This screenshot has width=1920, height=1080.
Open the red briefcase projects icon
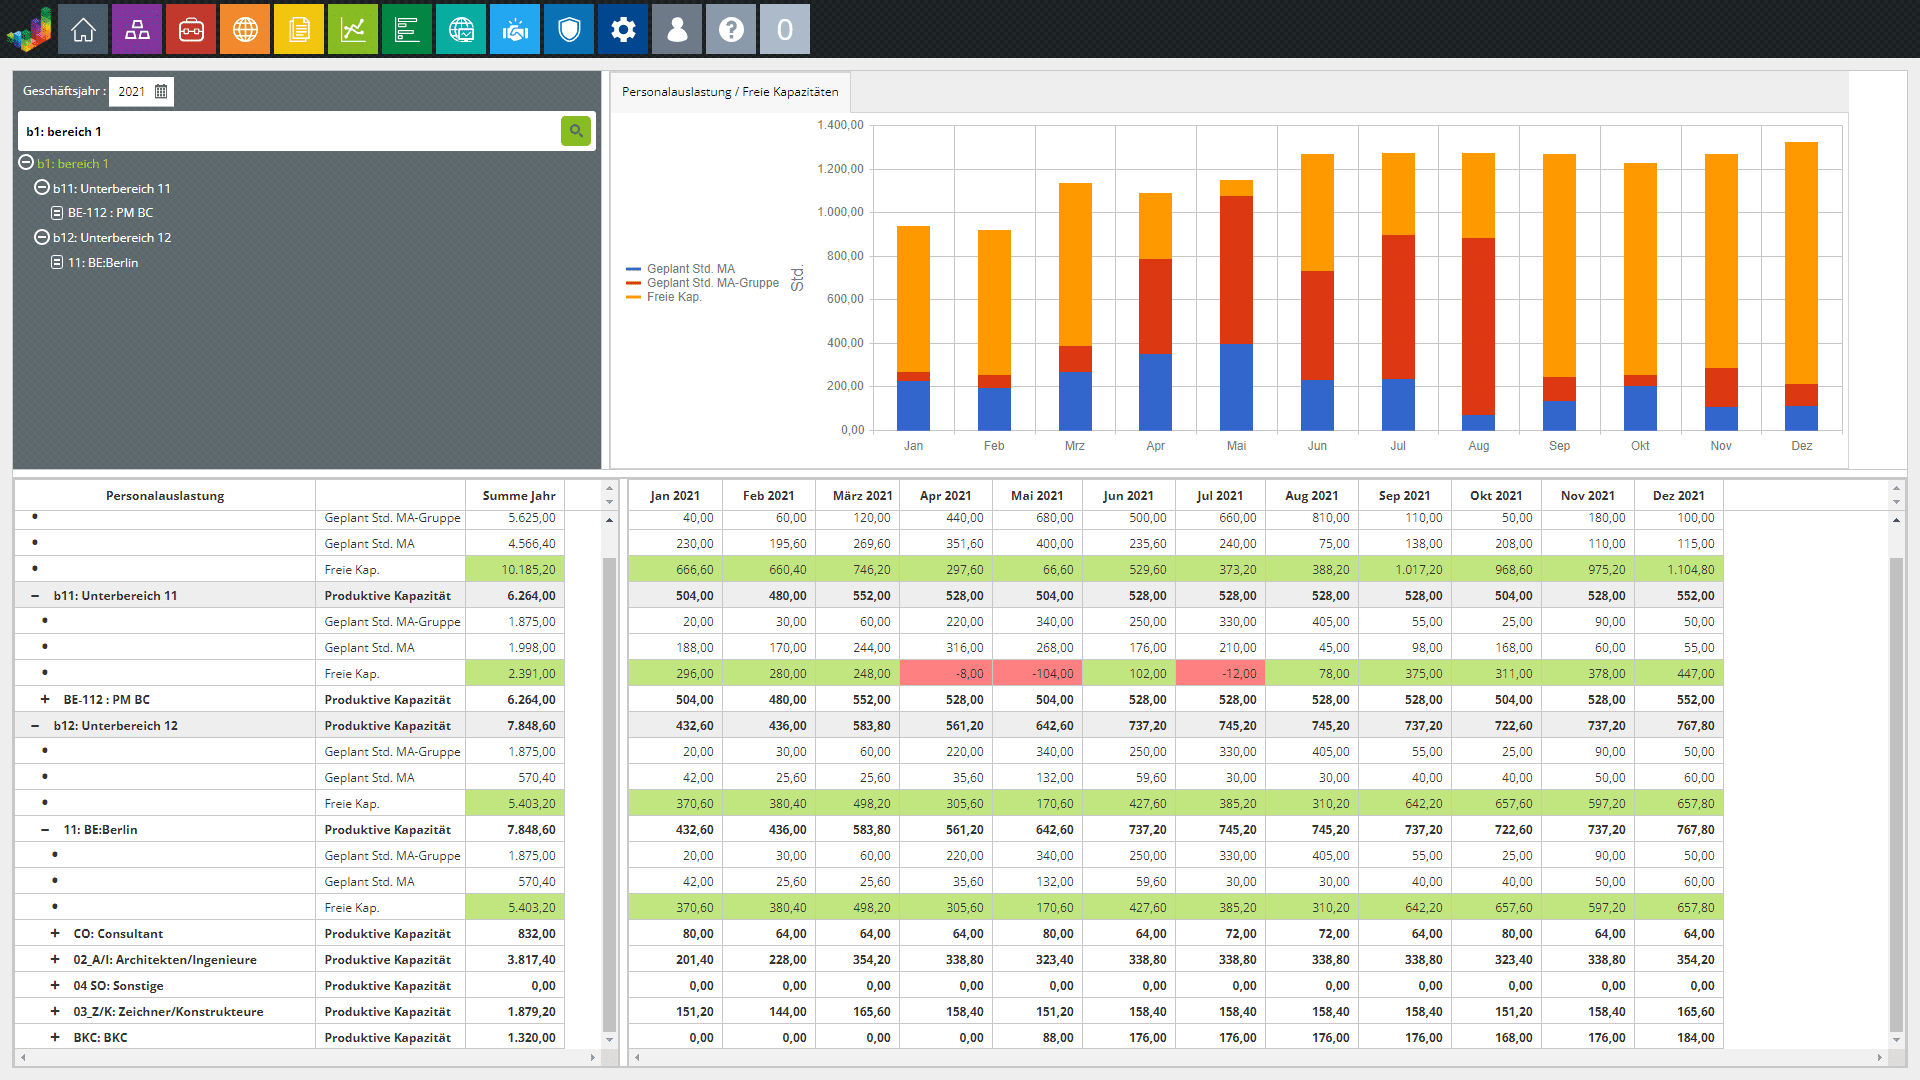coord(191,29)
